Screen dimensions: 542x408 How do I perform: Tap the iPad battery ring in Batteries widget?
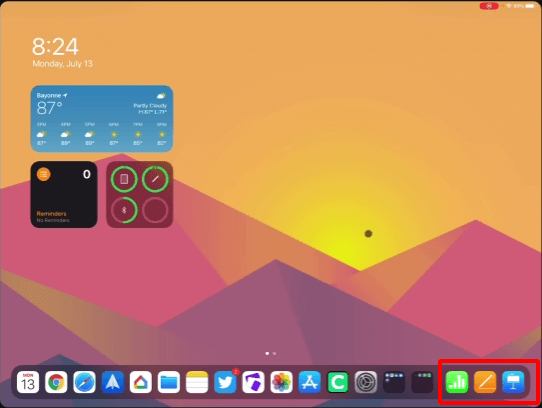[x=124, y=179]
